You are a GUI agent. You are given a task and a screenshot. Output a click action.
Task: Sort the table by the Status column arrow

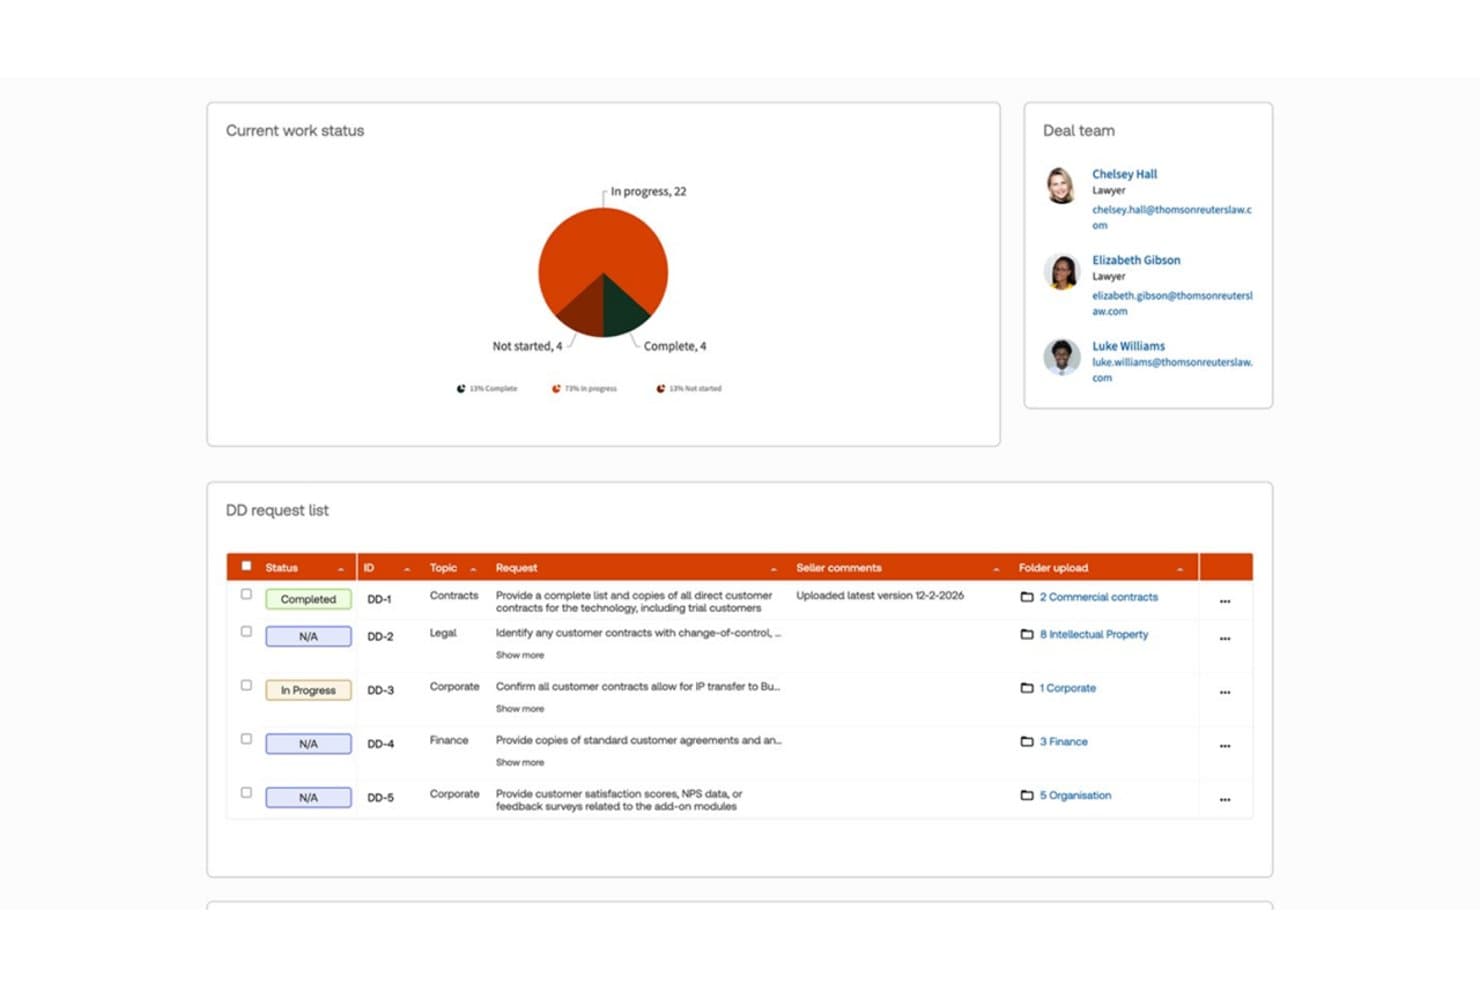click(x=341, y=569)
